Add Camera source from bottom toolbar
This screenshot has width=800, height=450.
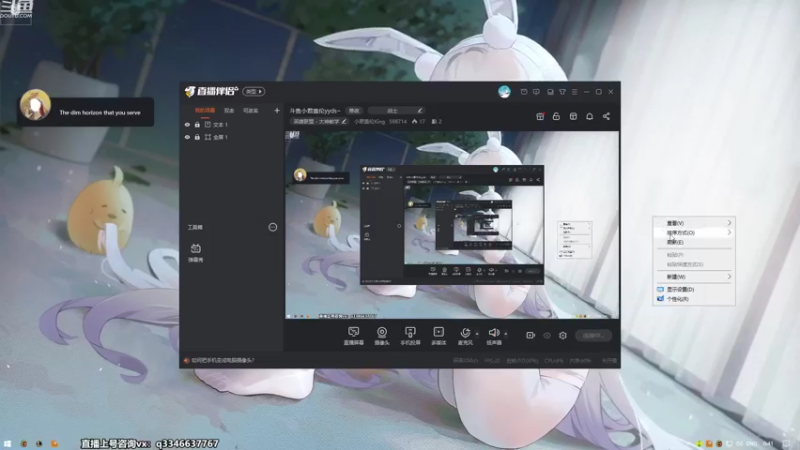(x=382, y=336)
